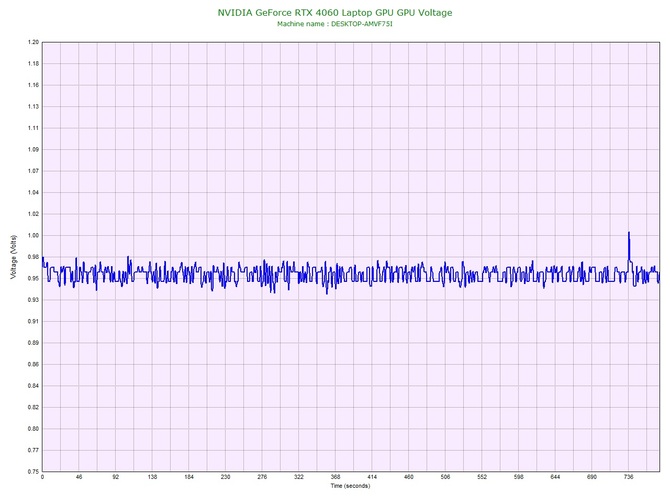Click the 598 tick on the time axis
Image resolution: width=670 pixels, height=503 pixels.
click(519, 477)
